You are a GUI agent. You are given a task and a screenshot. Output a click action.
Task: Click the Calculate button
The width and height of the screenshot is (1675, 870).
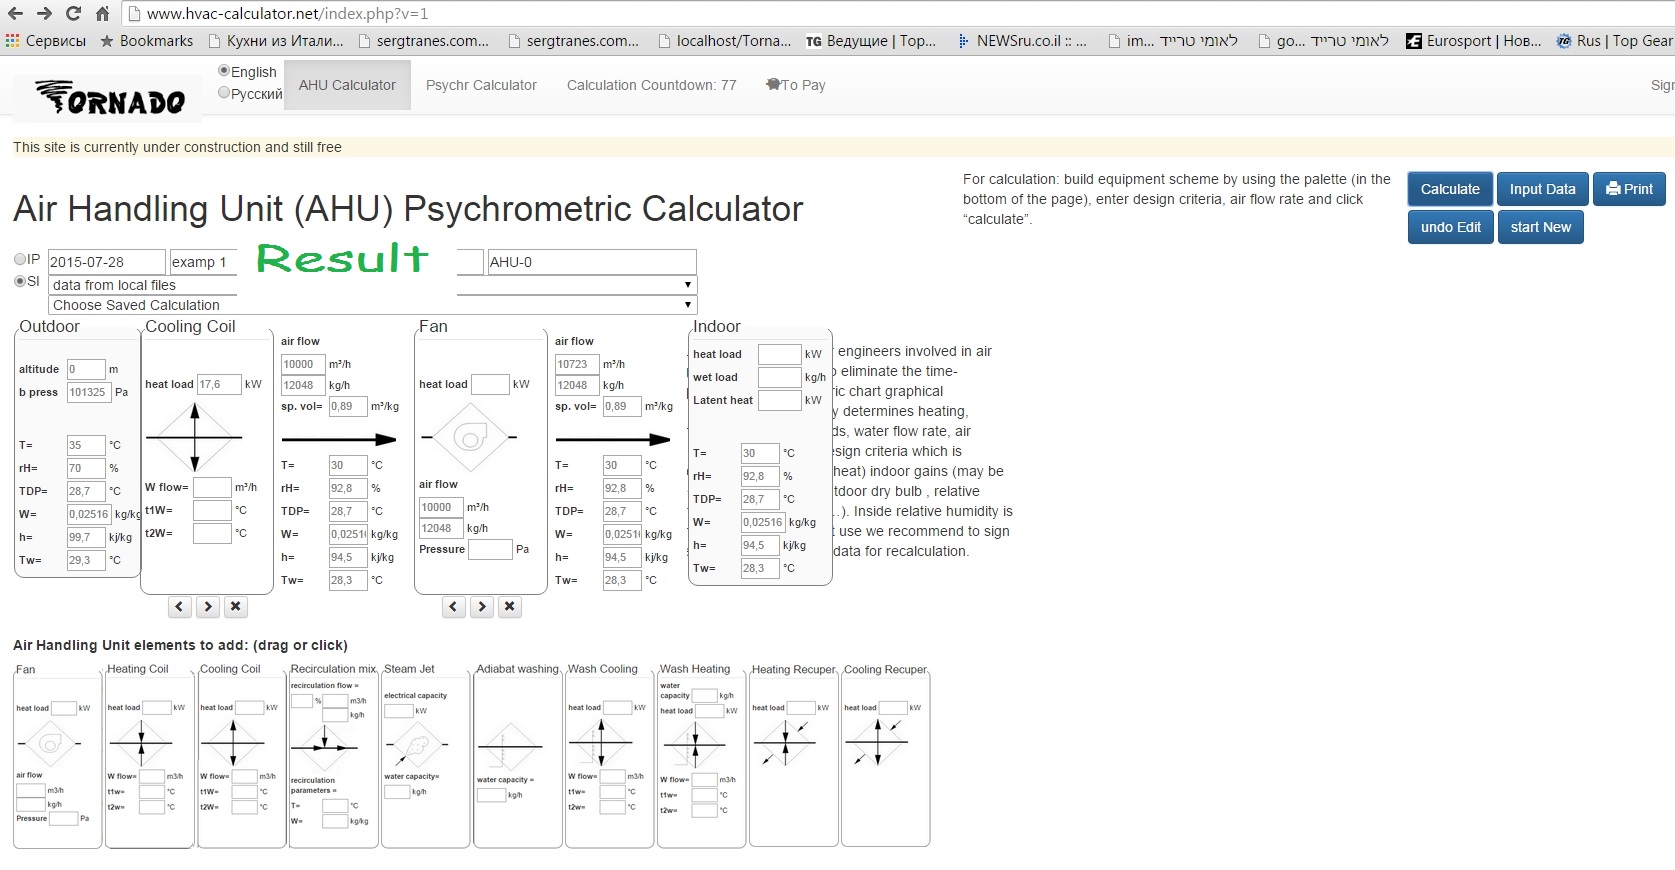click(1450, 189)
